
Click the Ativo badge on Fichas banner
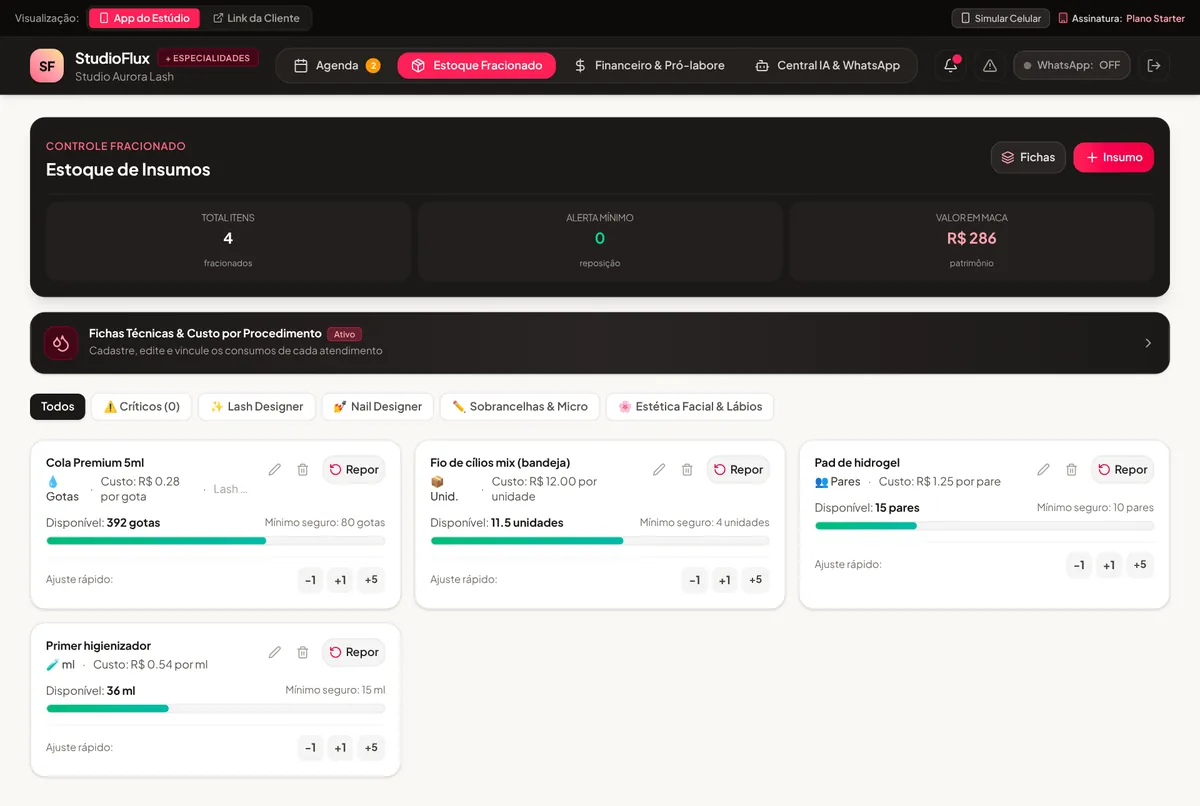344,334
